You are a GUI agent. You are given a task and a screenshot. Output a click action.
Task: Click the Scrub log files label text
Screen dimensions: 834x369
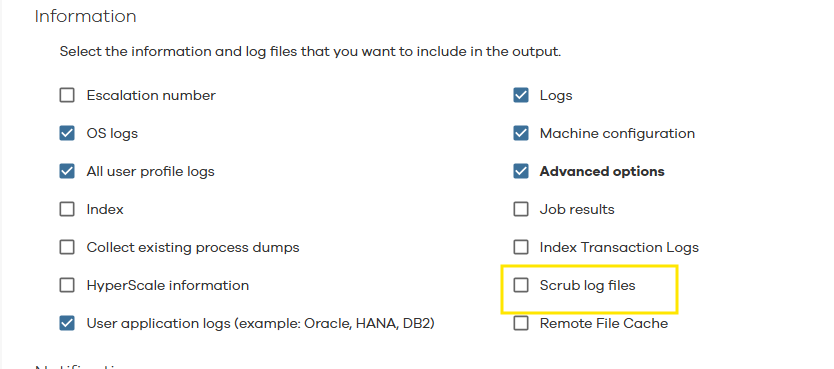pos(588,286)
